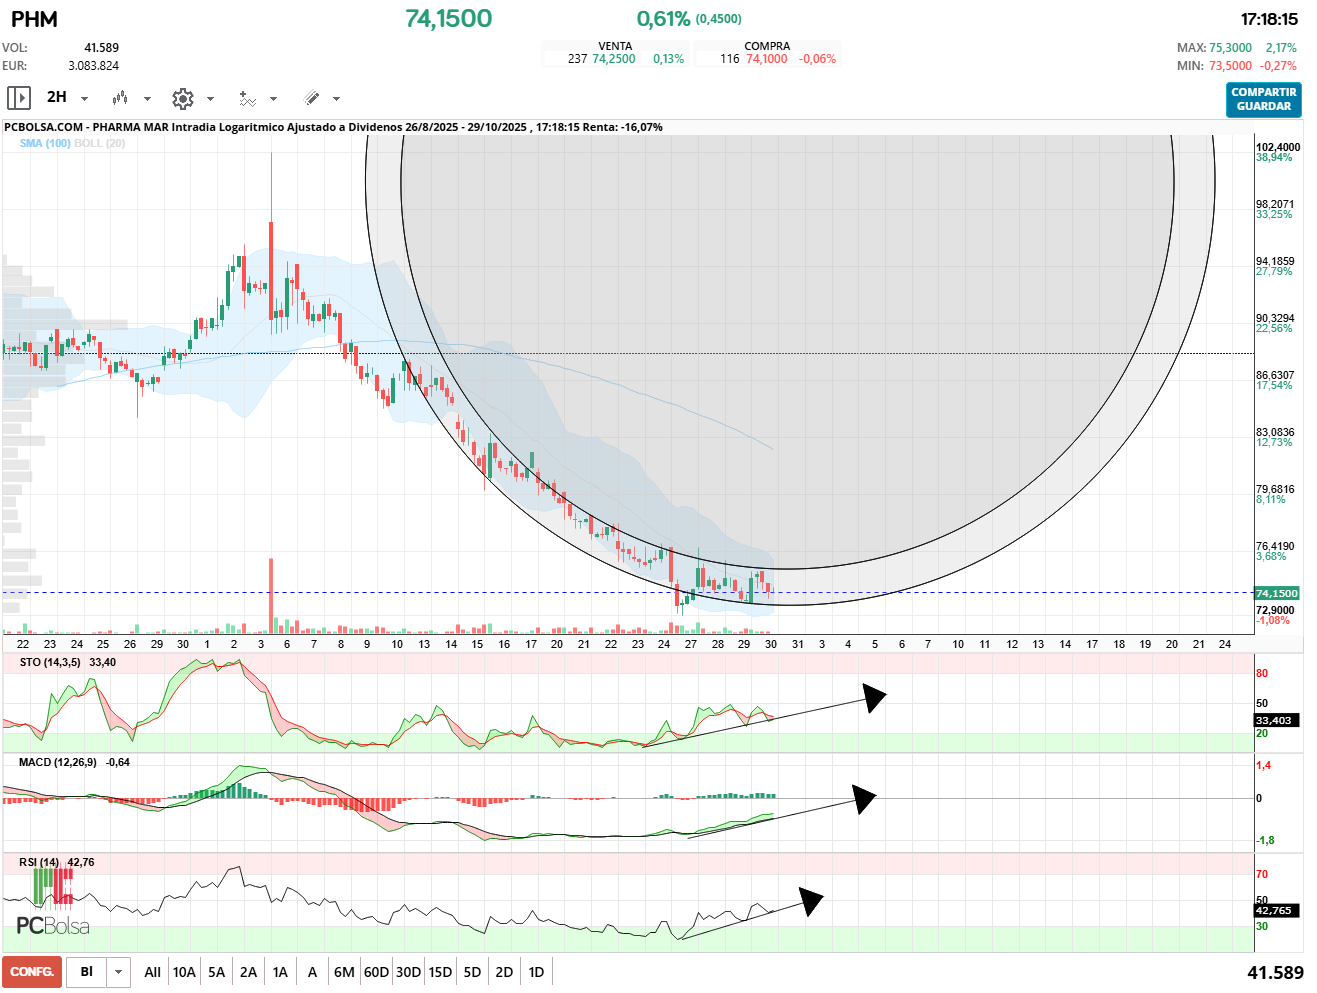Select the 60D time range
The width and height of the screenshot is (1317, 993).
pyautogui.click(x=376, y=972)
